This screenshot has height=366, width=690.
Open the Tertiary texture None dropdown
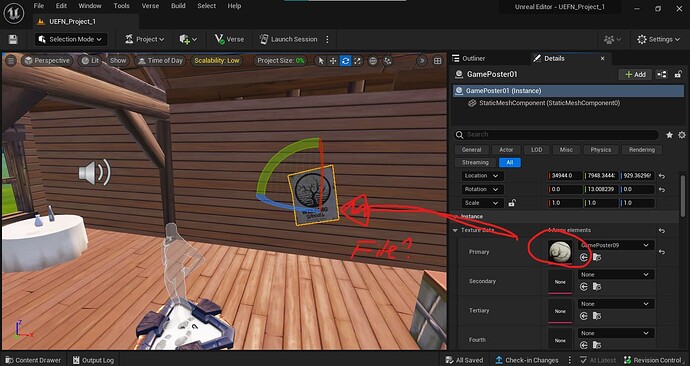pyautogui.click(x=616, y=304)
